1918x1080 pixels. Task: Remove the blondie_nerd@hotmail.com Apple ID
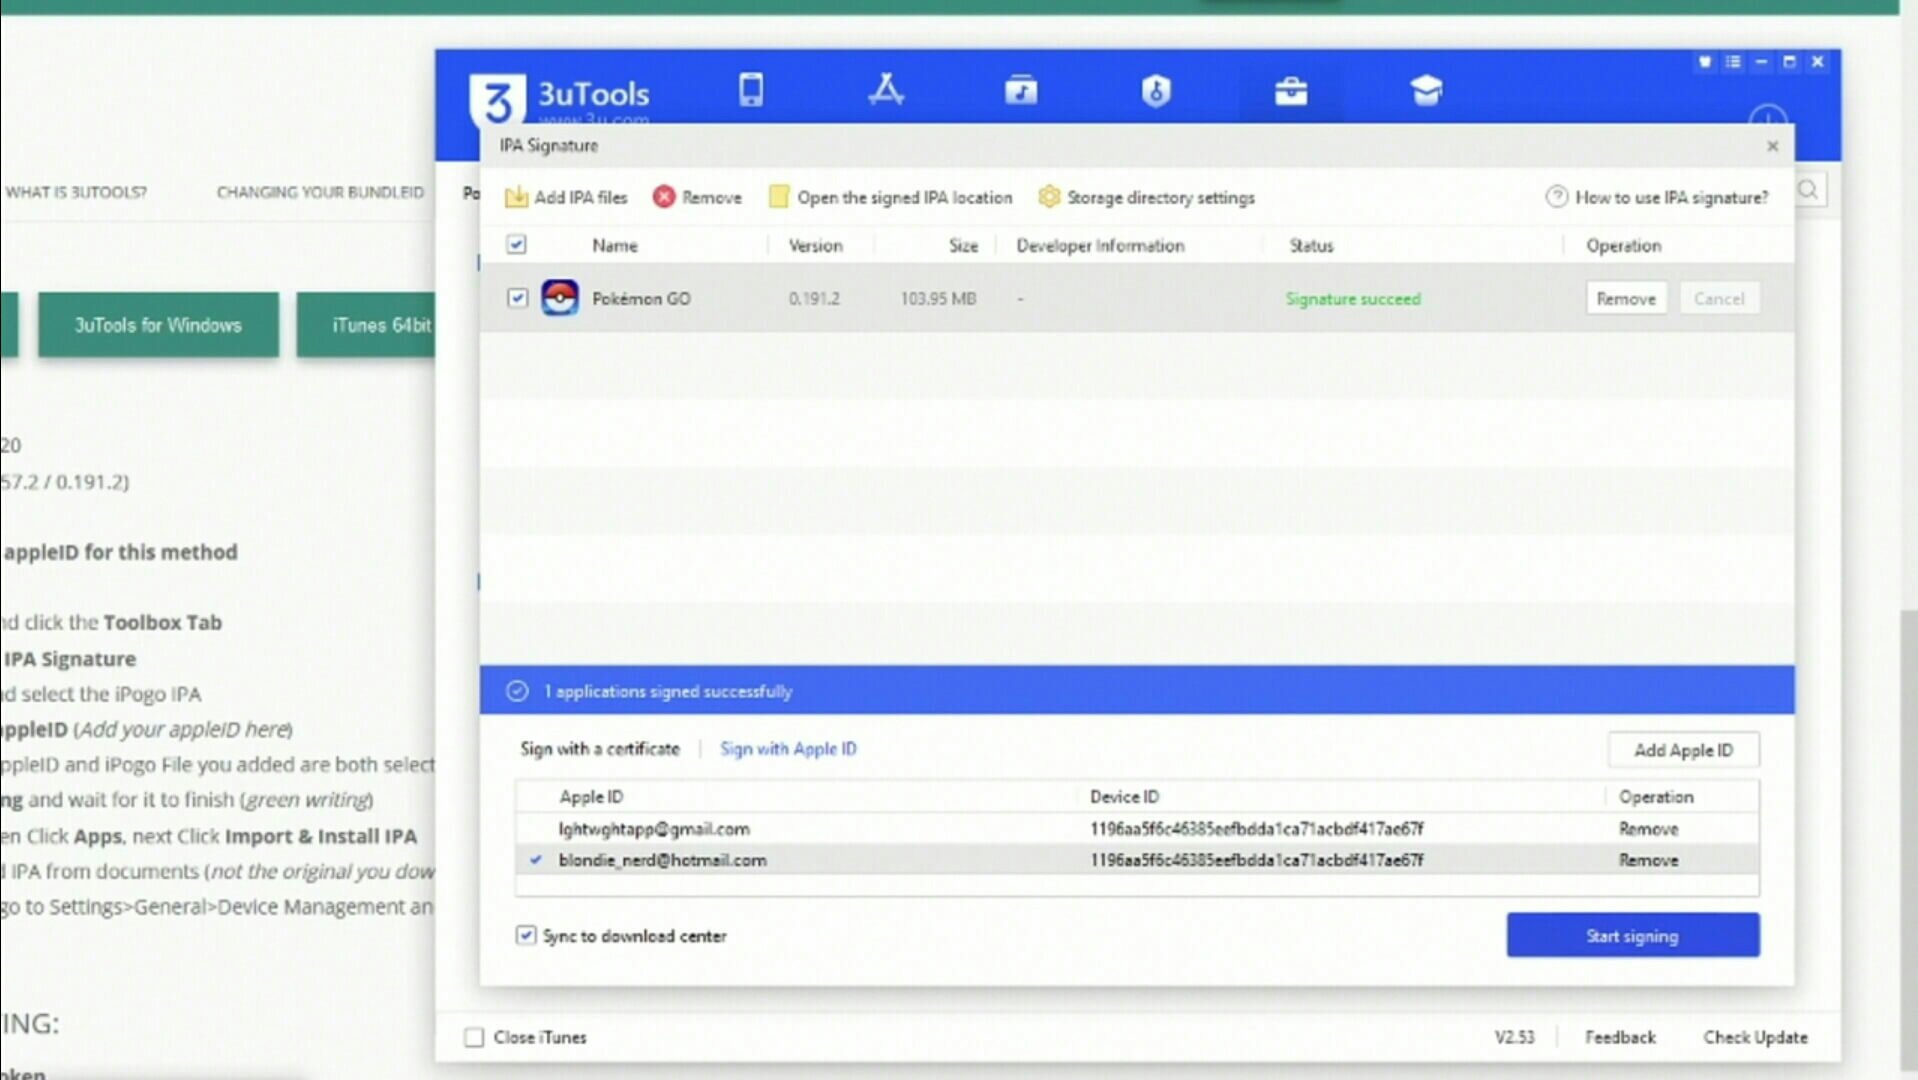tap(1648, 860)
